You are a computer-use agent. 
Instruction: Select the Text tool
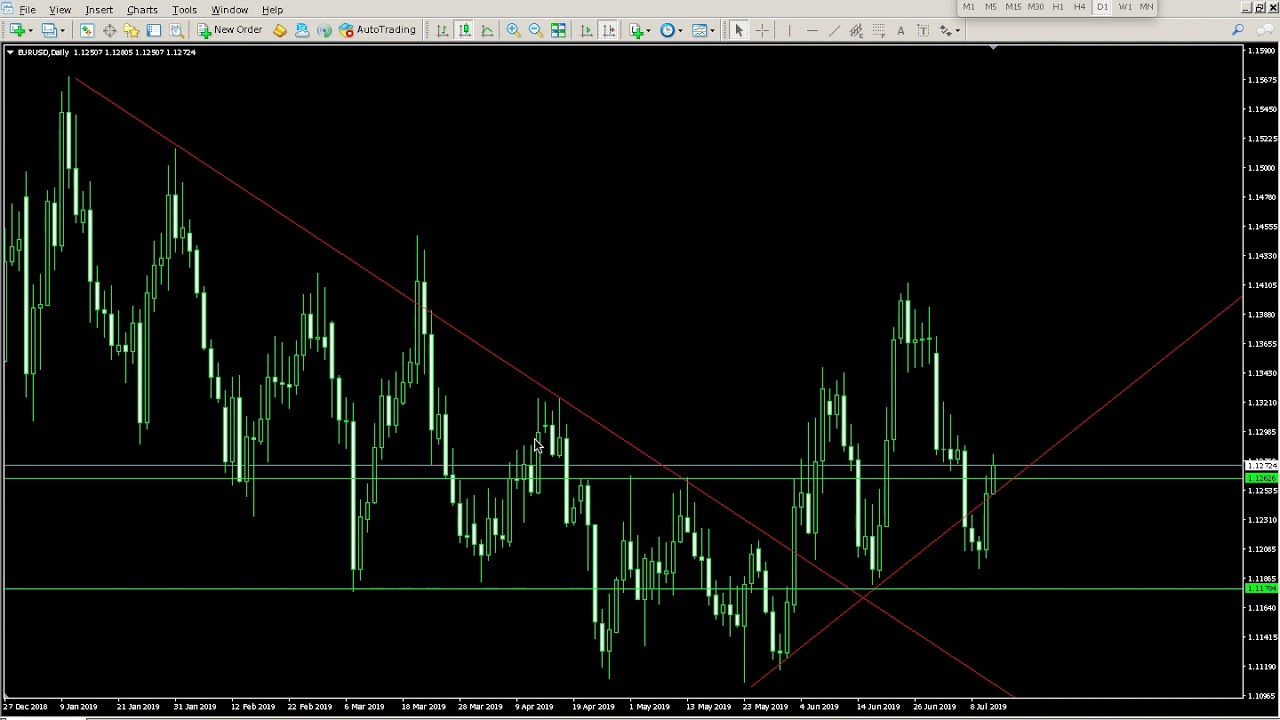[900, 30]
